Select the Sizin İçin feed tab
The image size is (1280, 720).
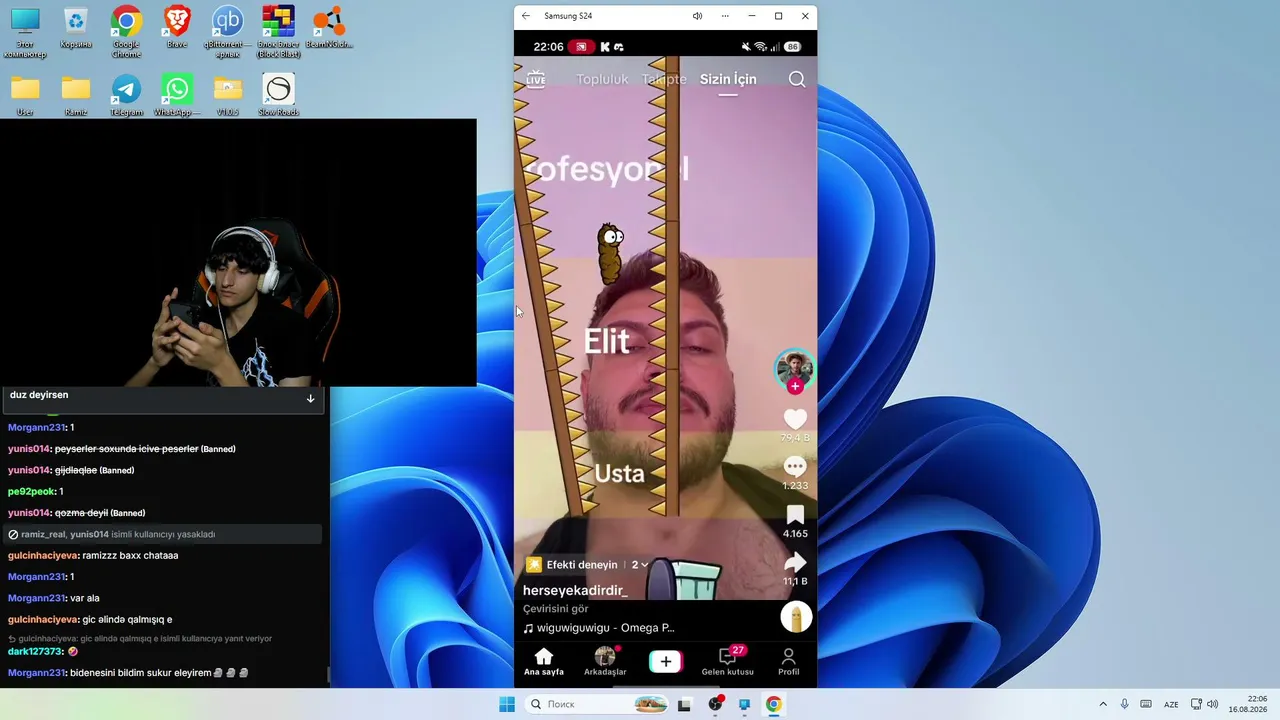[728, 79]
